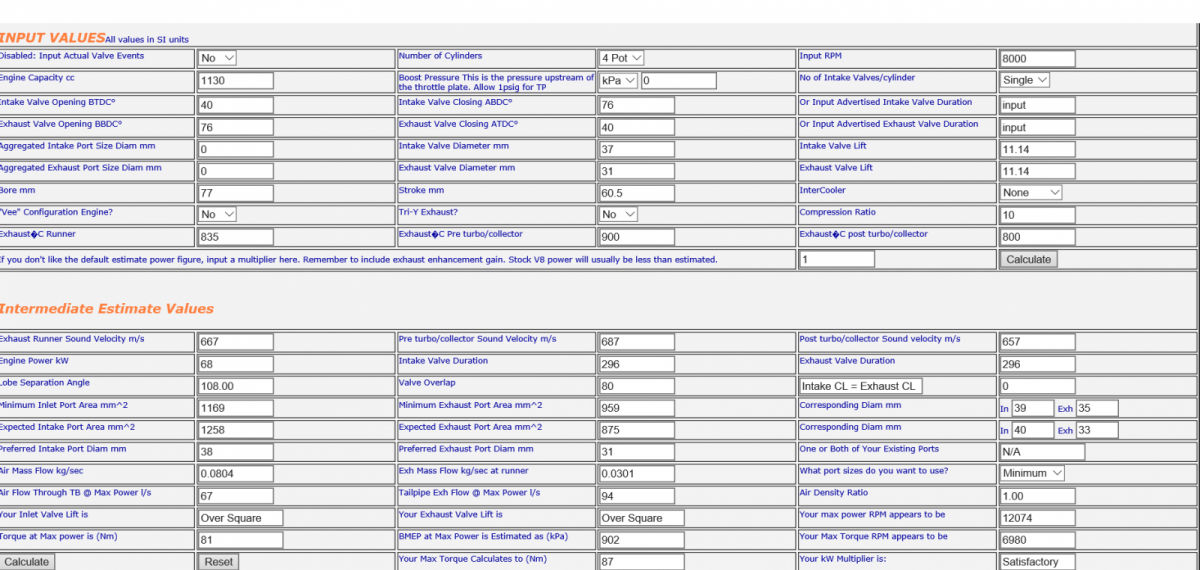Open the InterCooler dropdown set to None

[1031, 192]
